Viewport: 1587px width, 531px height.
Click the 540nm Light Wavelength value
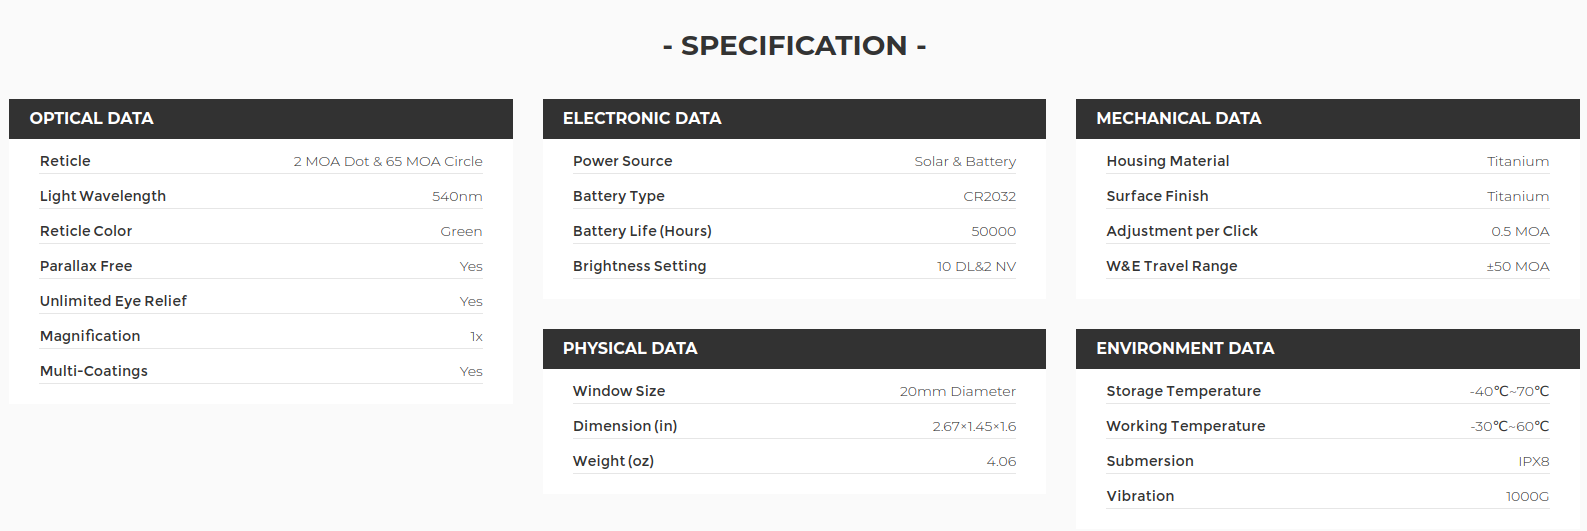457,196
